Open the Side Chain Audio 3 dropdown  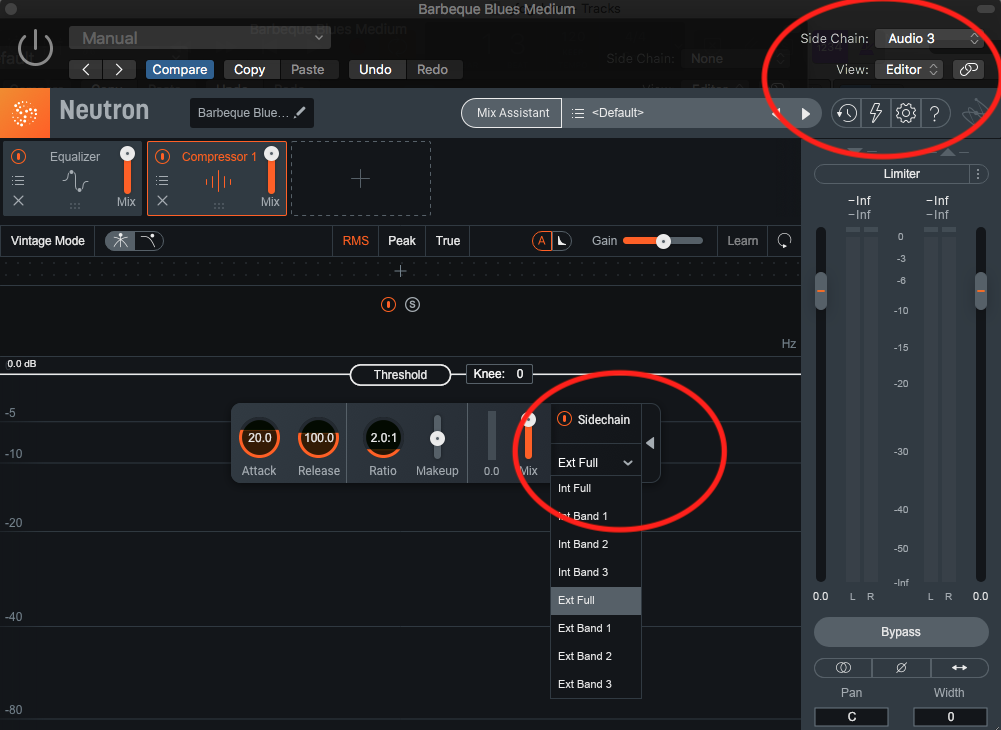pos(929,38)
